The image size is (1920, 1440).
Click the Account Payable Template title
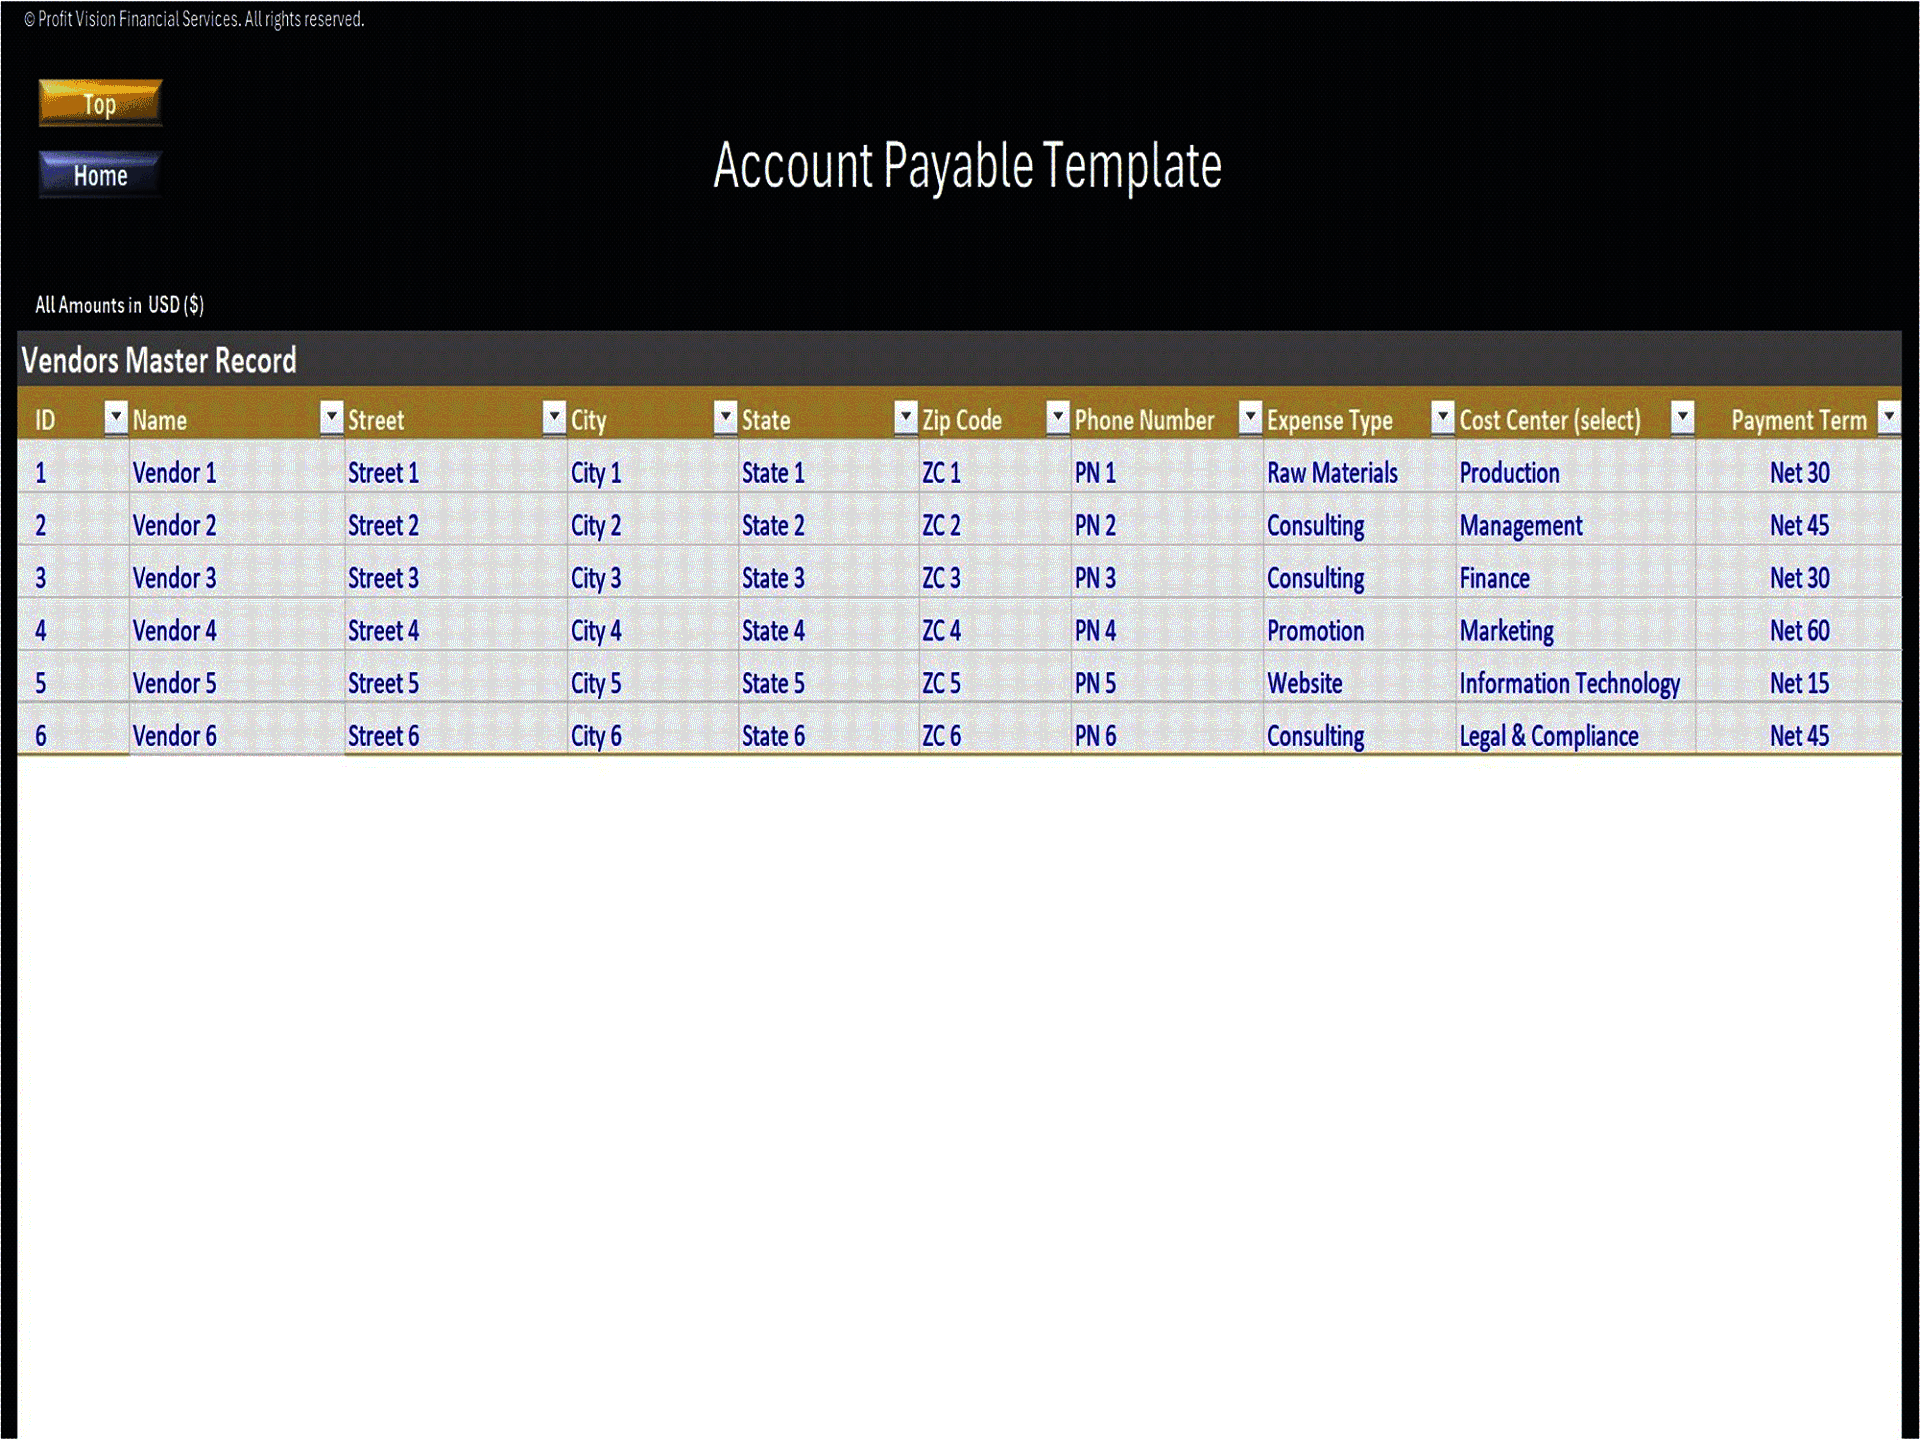(967, 166)
